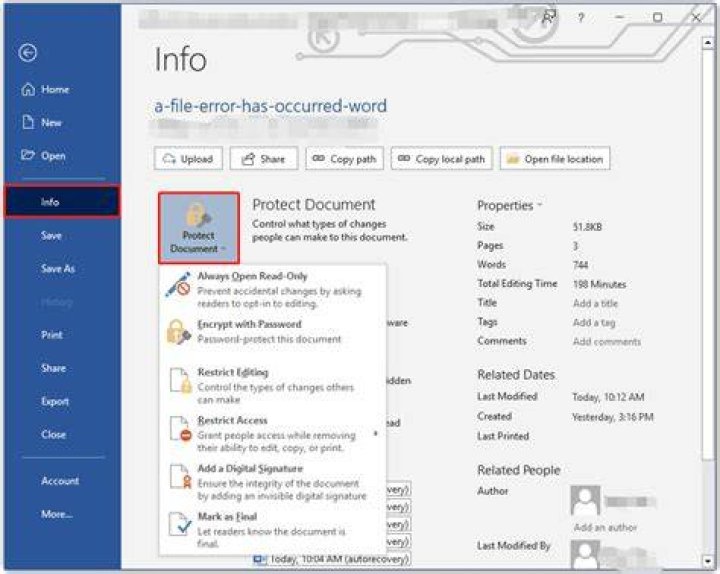Open More... in the sidebar
The height and width of the screenshot is (574, 720).
point(56,514)
